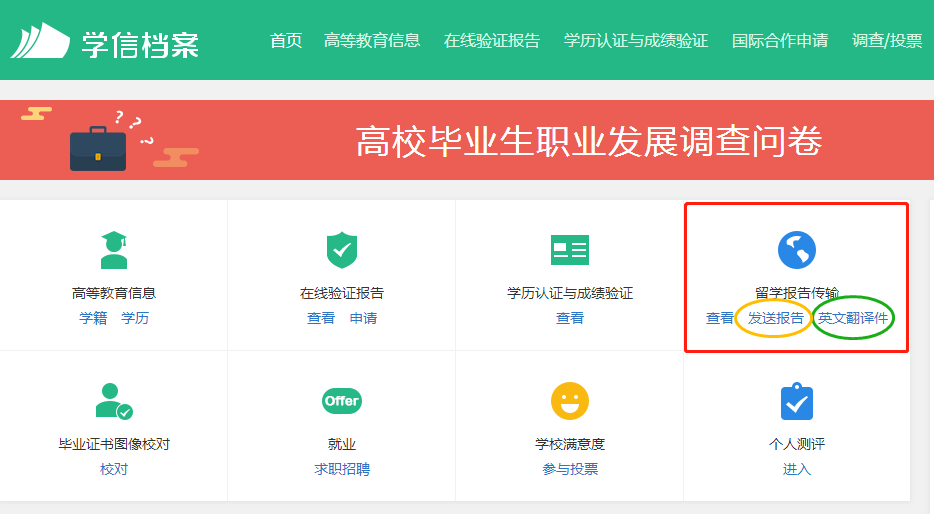
Task: Select 调查/投票 in the top menu
Action: click(x=887, y=41)
